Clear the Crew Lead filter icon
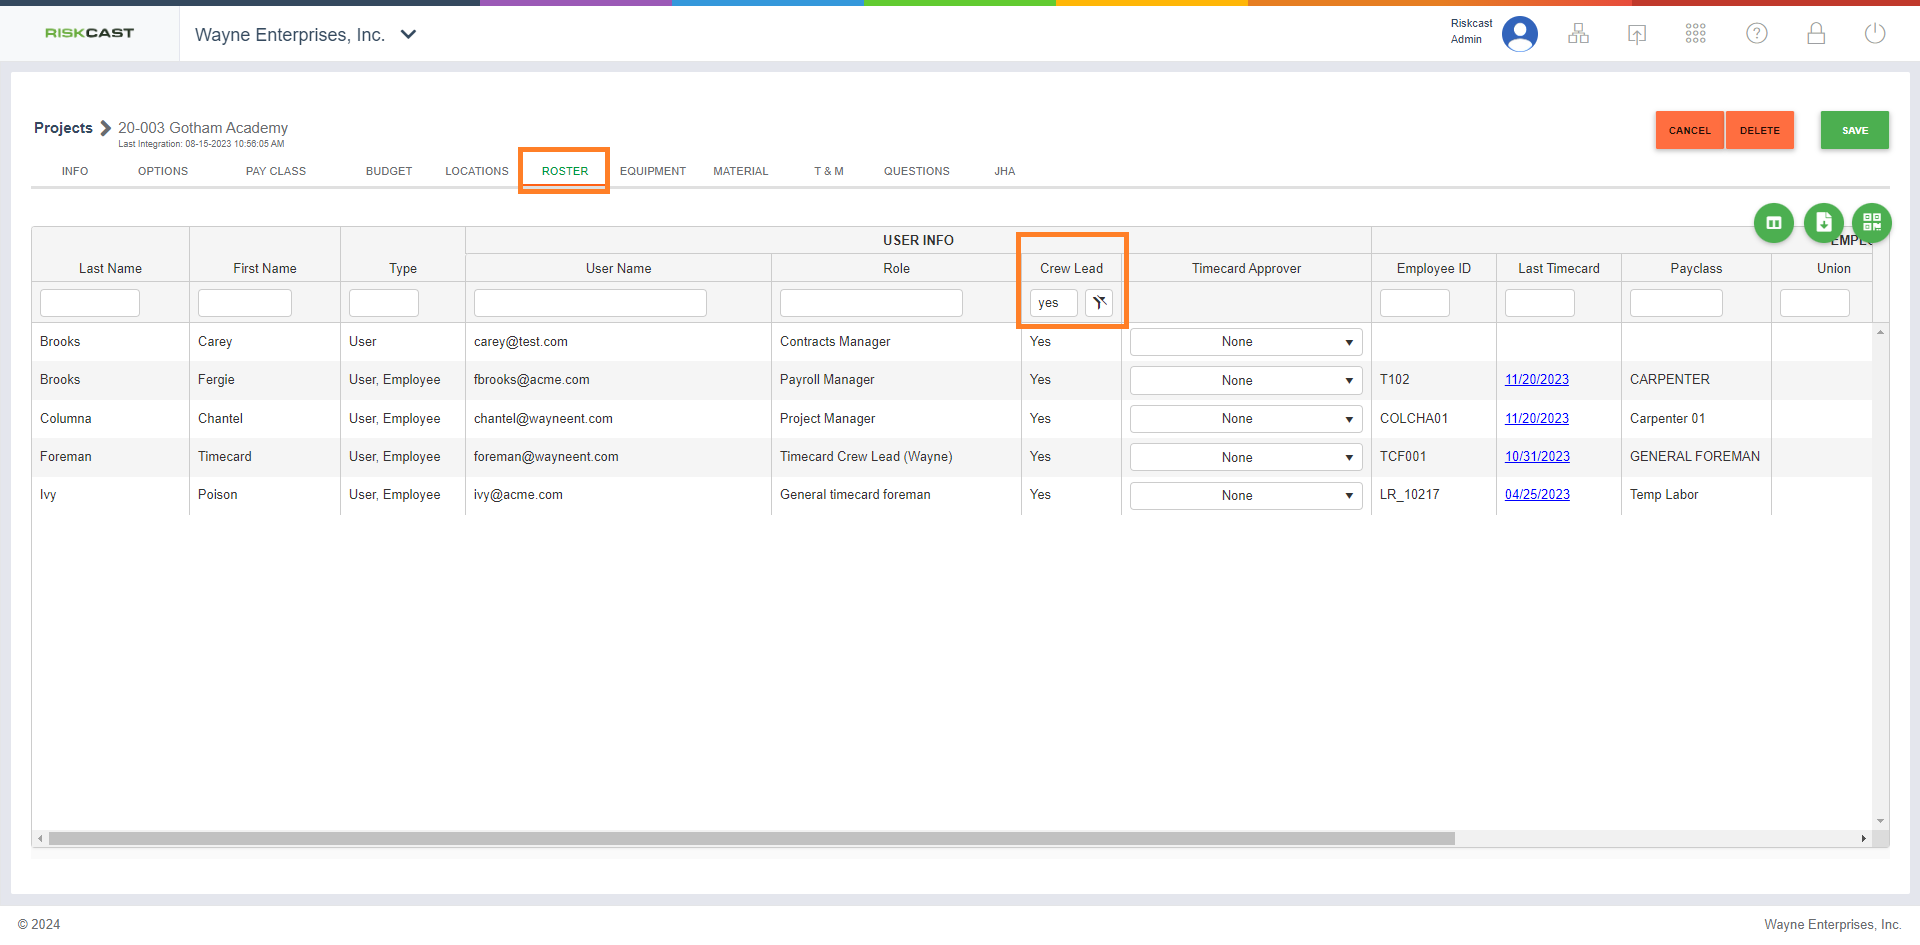Screen dimensions: 1920x945 pyautogui.click(x=1099, y=303)
